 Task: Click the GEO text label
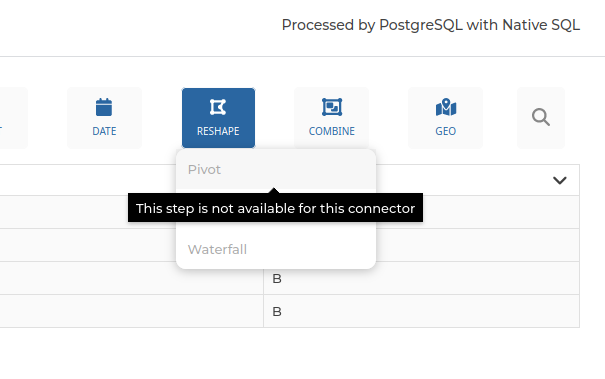click(x=446, y=131)
